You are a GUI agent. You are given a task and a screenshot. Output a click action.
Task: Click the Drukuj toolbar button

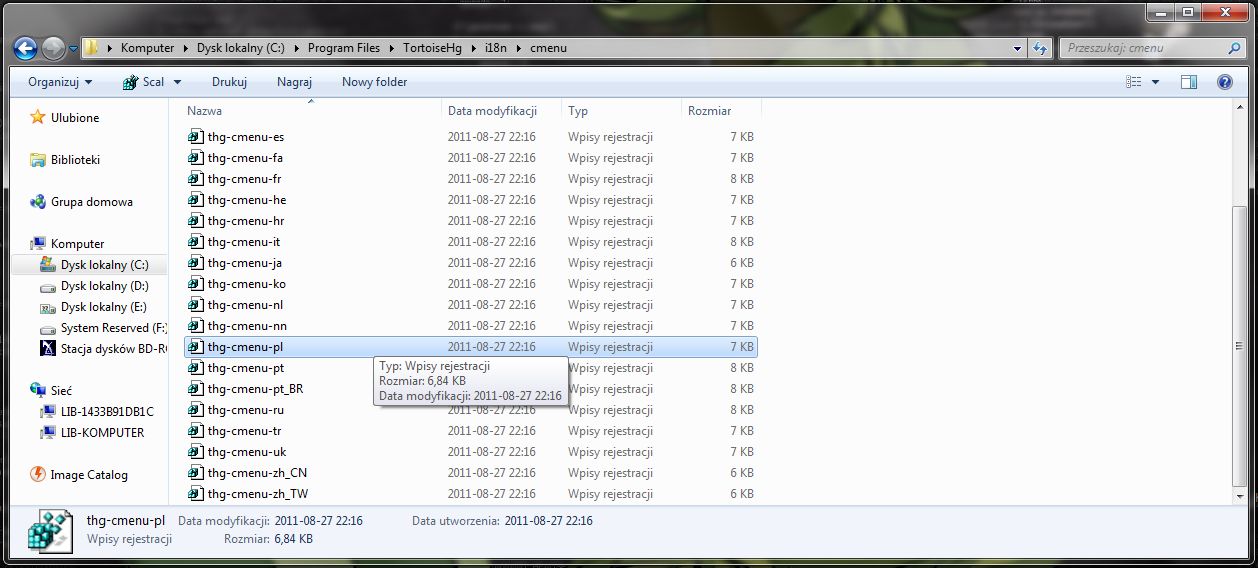[229, 82]
